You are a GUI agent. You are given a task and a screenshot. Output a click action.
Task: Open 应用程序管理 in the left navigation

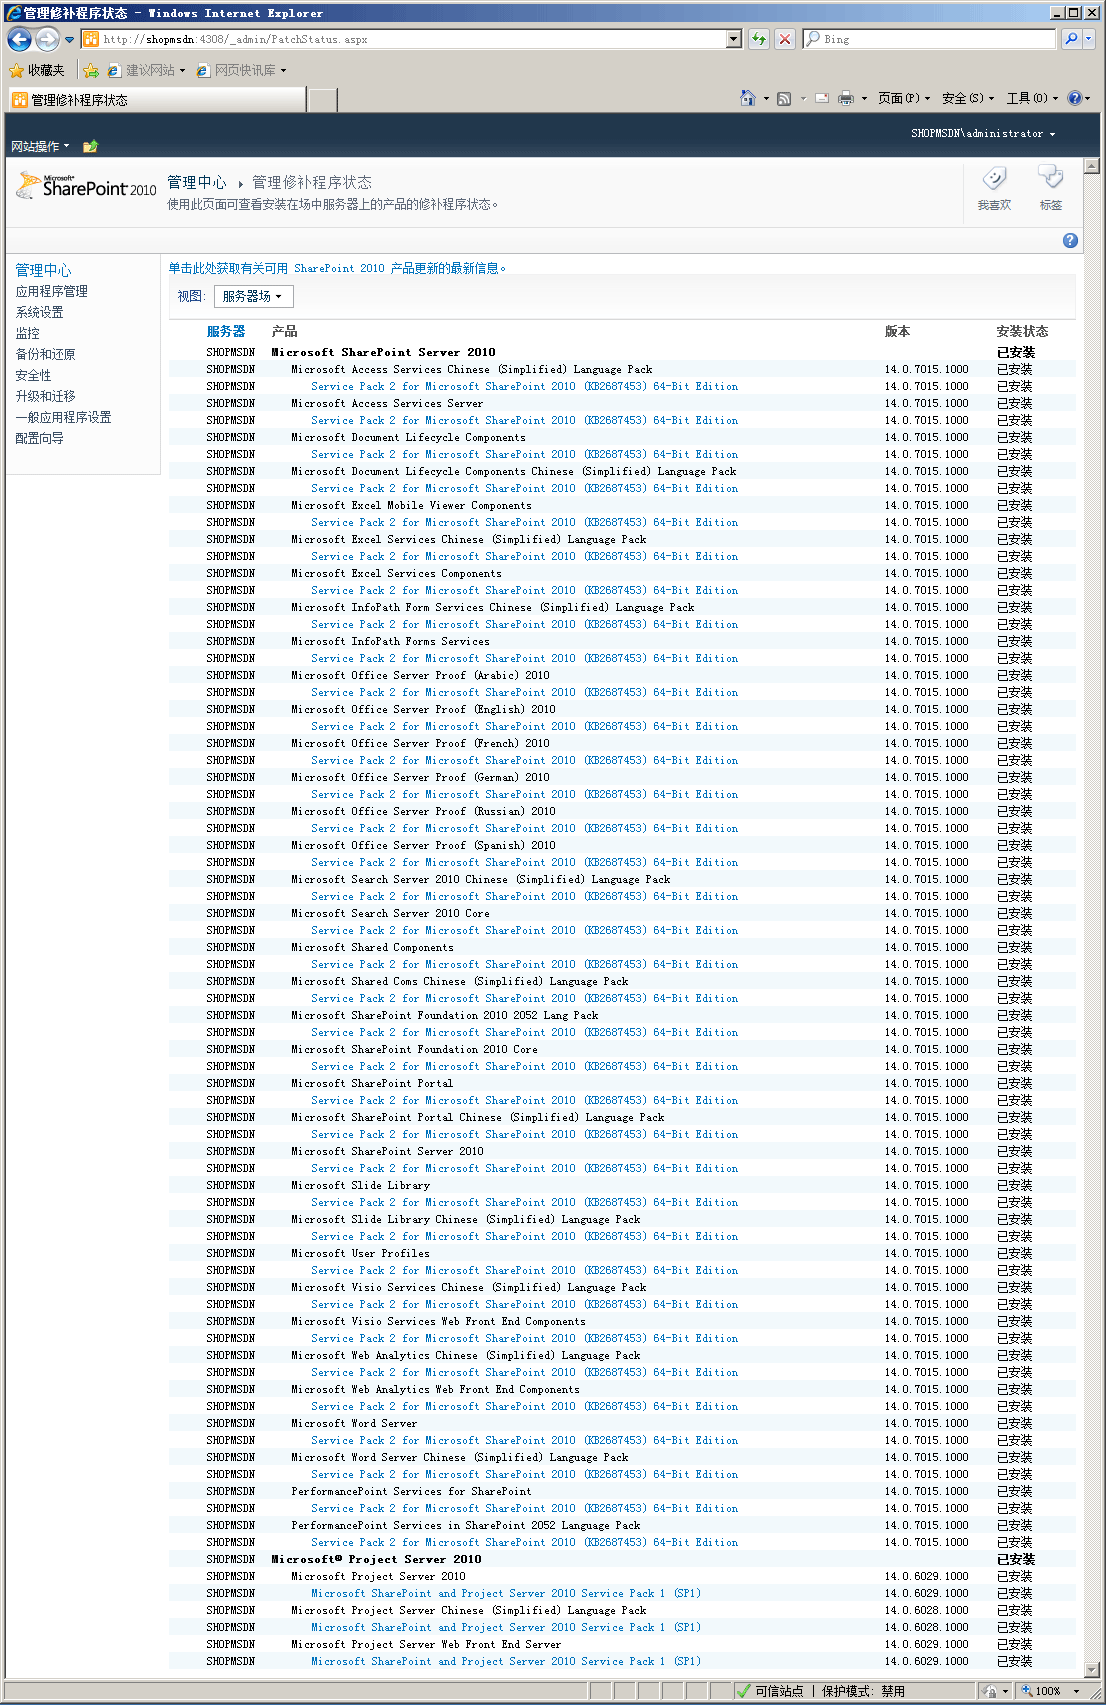[x=51, y=291]
